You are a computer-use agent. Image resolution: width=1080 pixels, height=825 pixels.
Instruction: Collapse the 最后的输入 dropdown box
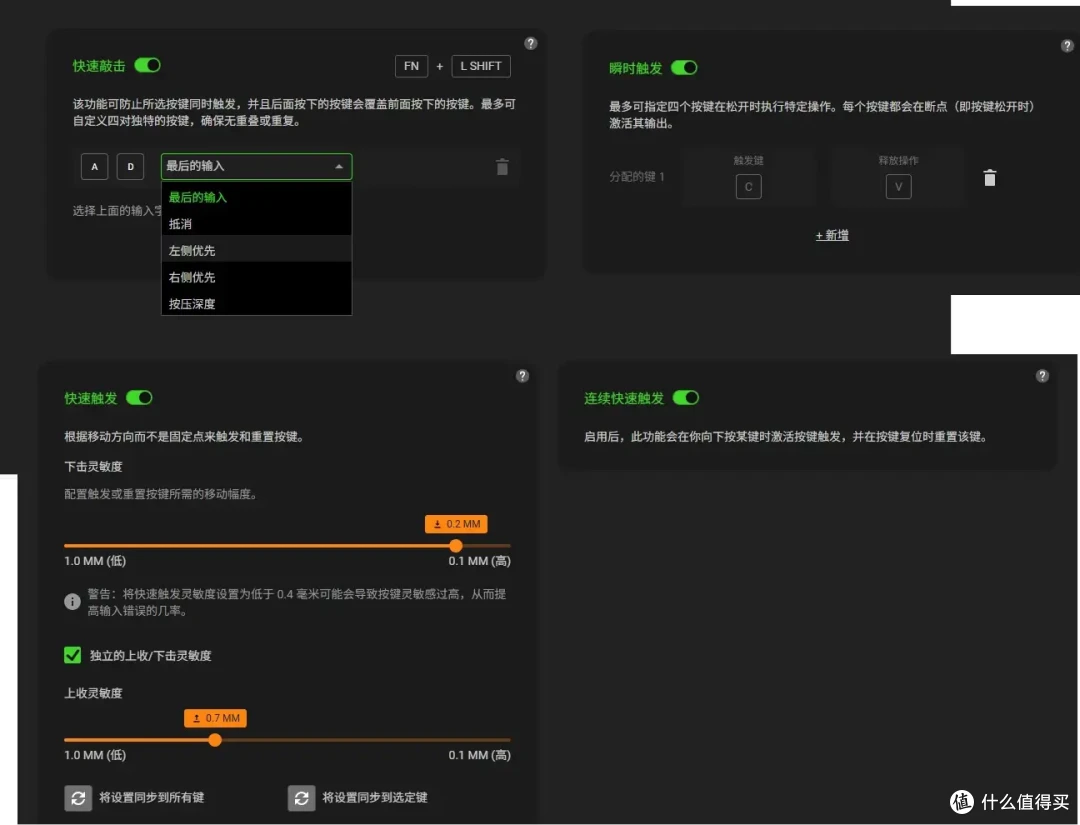[256, 167]
